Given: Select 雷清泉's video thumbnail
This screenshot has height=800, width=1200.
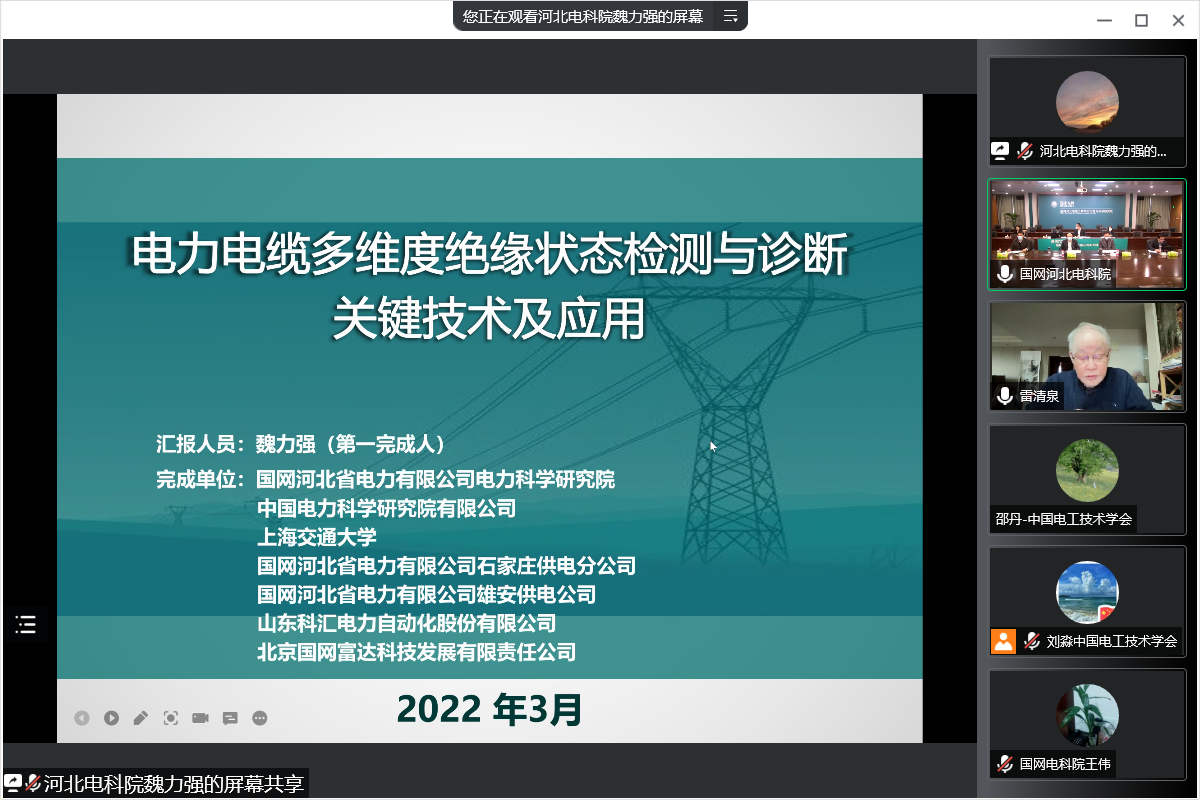Looking at the screenshot, I should [1086, 355].
